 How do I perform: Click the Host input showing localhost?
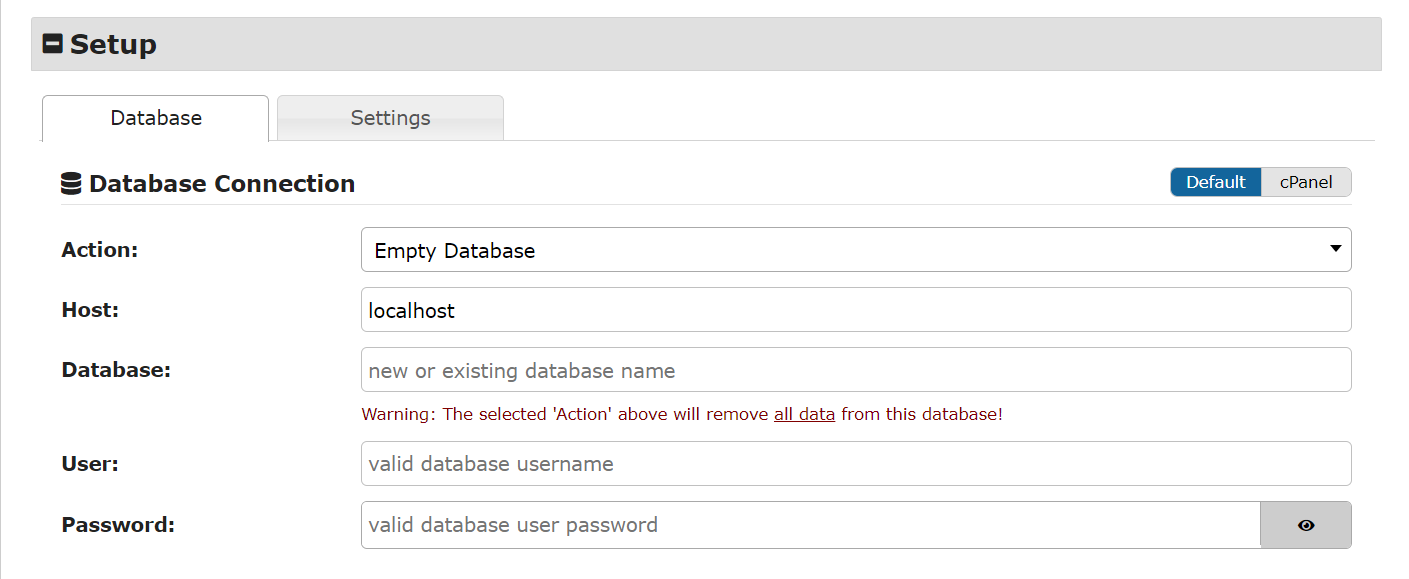pyautogui.click(x=855, y=309)
